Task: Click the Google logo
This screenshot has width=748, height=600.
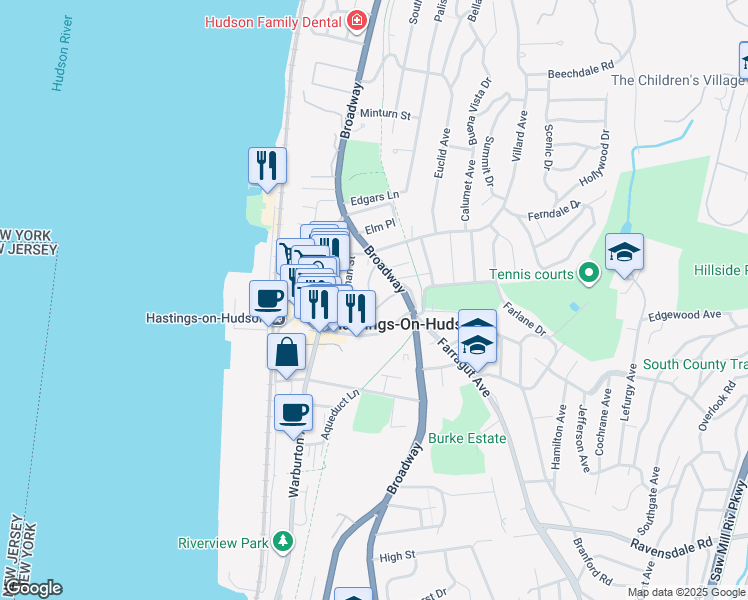Action: [32, 589]
